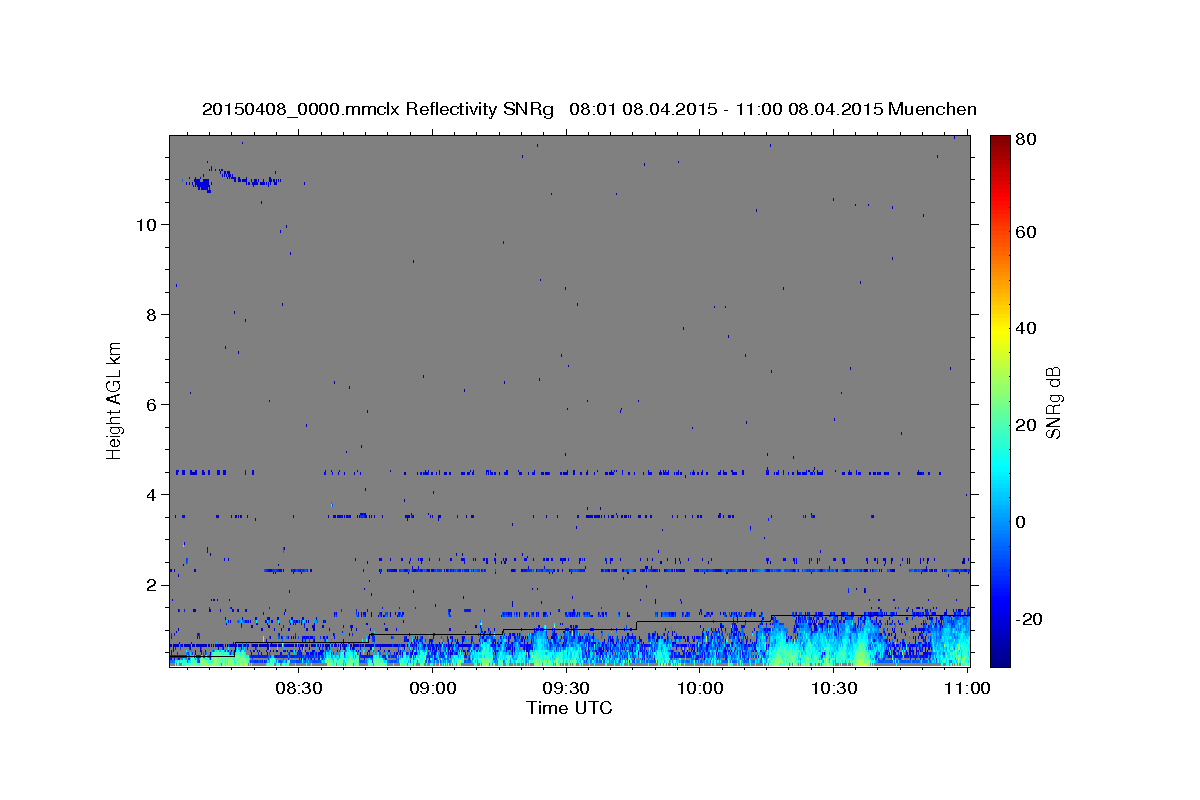This screenshot has height=800, width=1200.
Task: Click the 09:30 time tick label
Action: click(x=567, y=688)
